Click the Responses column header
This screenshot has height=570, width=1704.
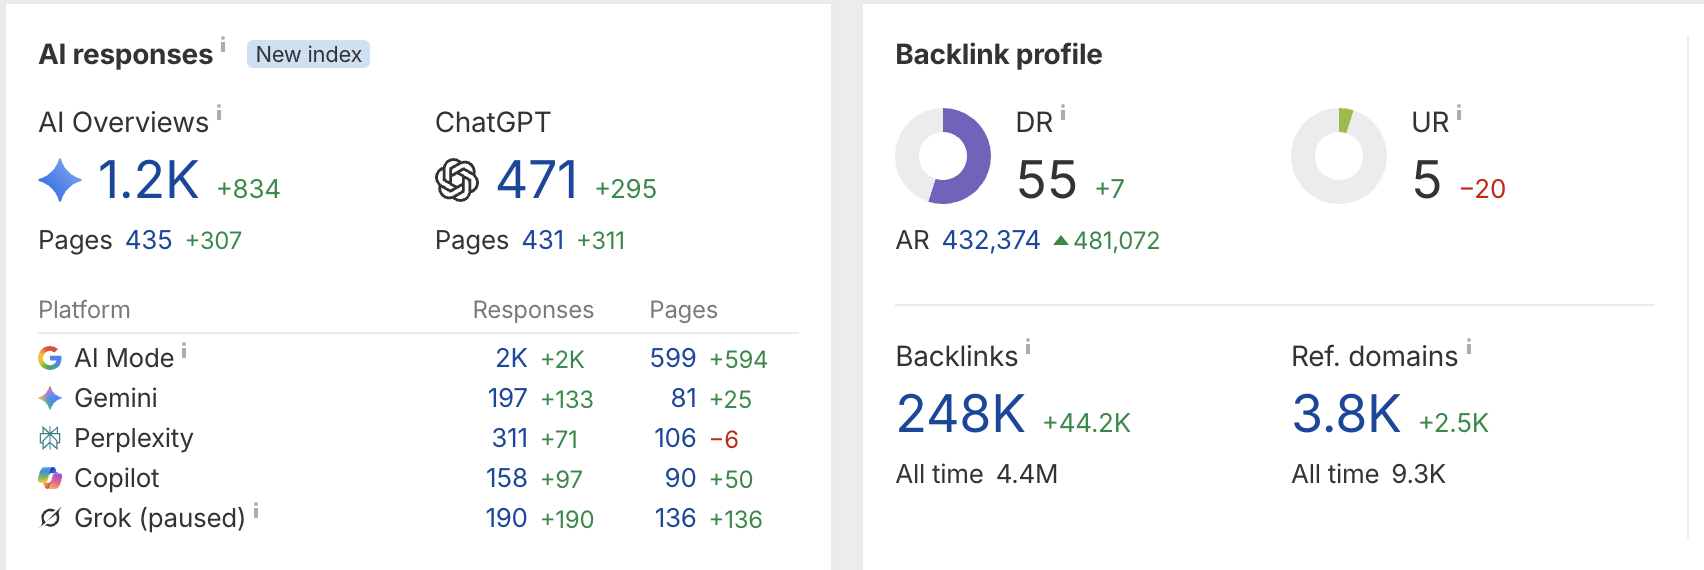533,310
